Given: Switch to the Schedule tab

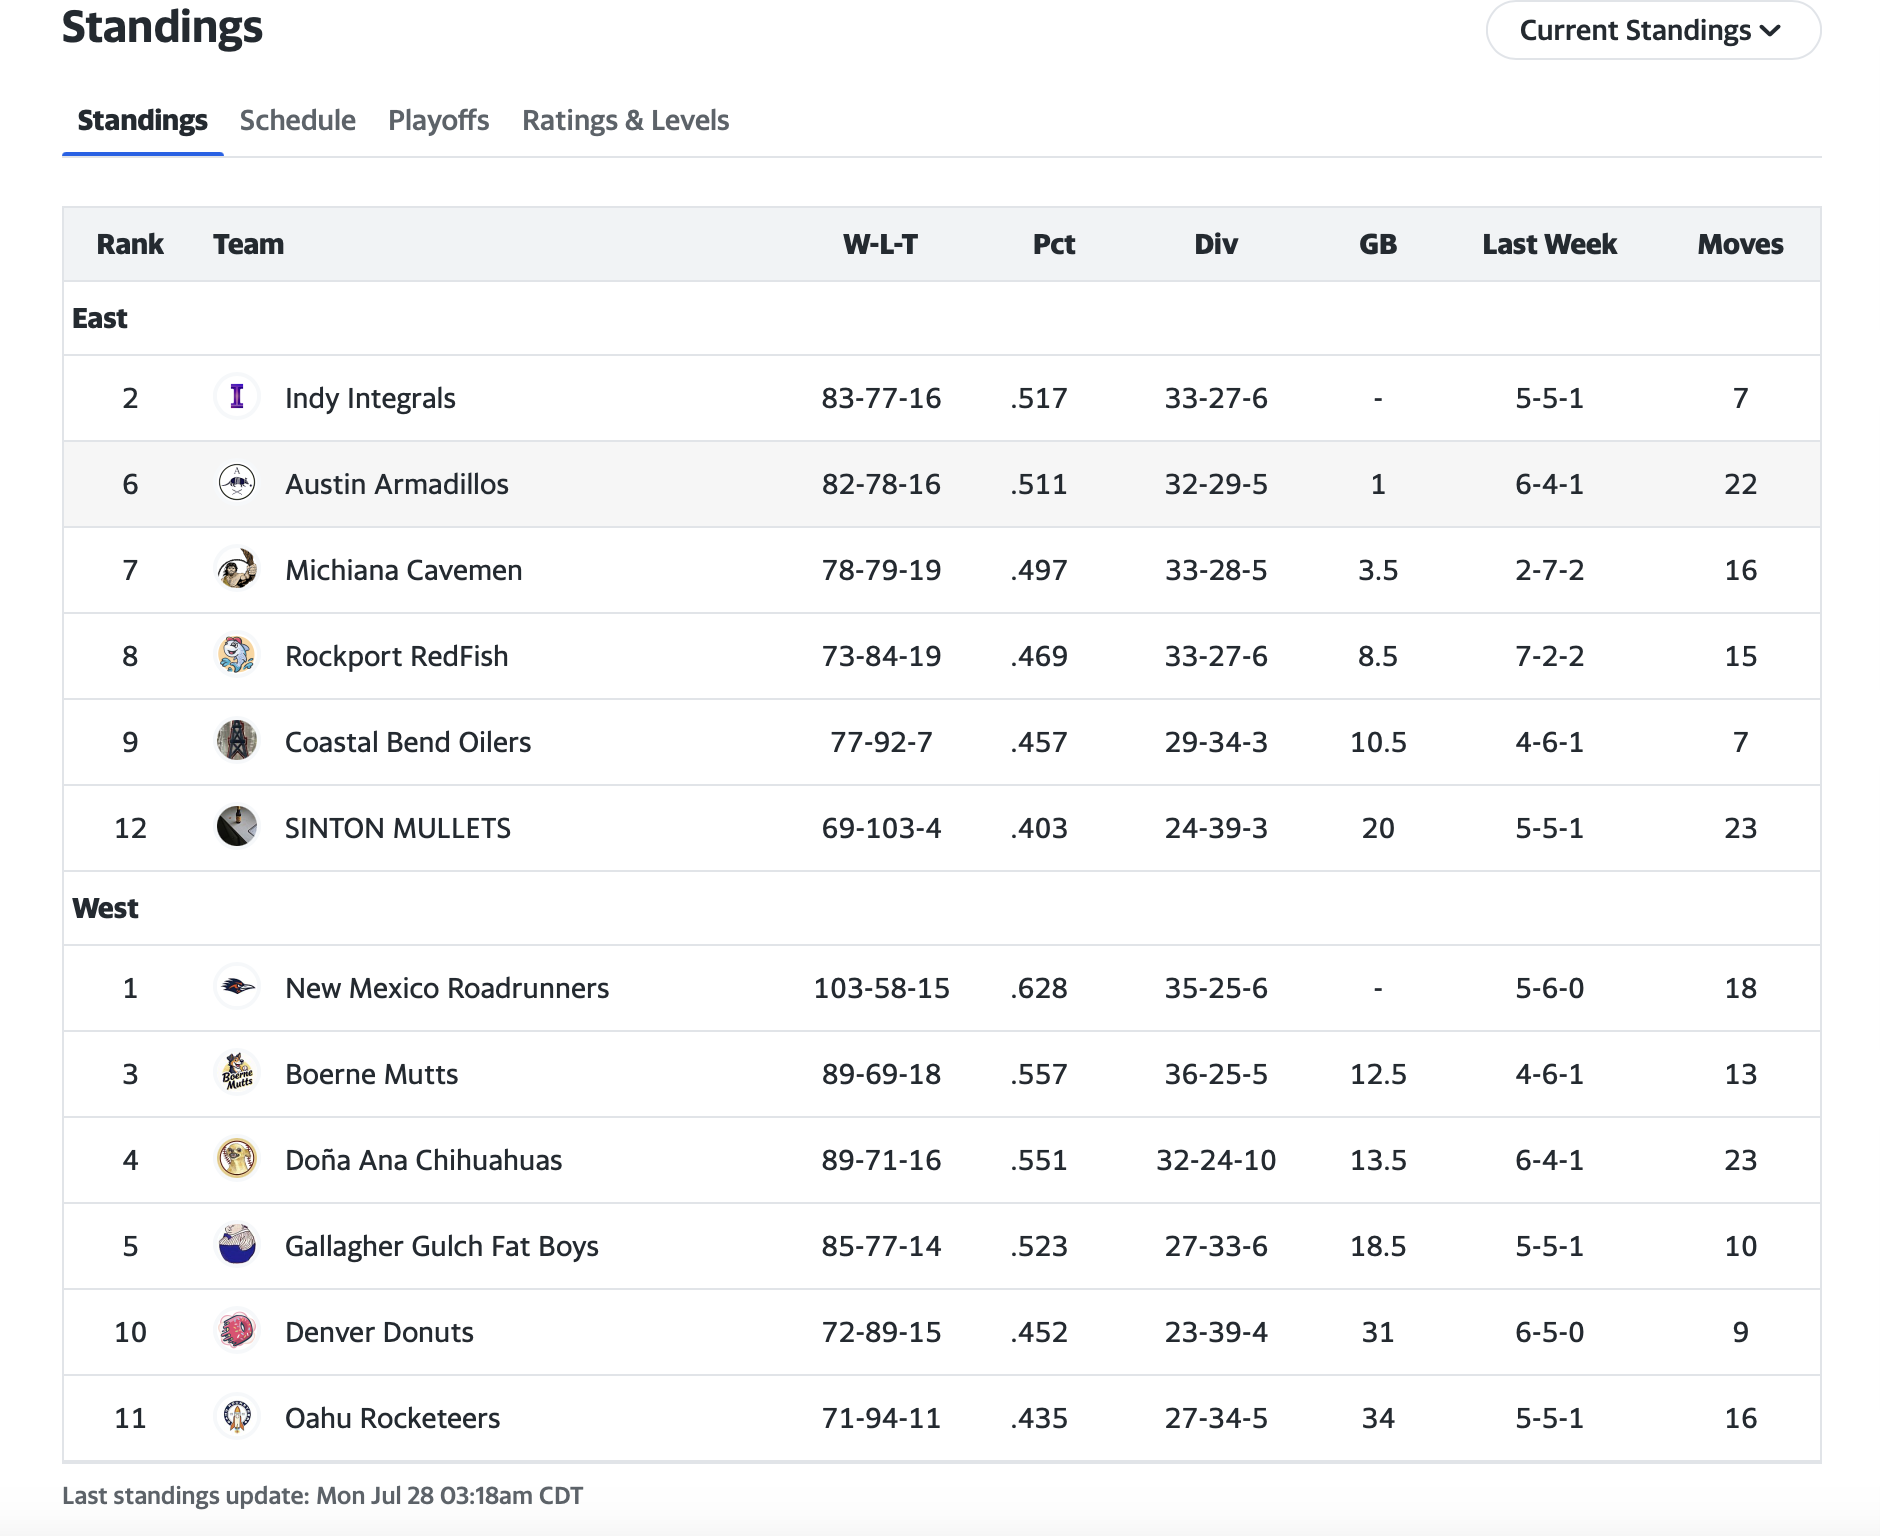Looking at the screenshot, I should coord(297,121).
